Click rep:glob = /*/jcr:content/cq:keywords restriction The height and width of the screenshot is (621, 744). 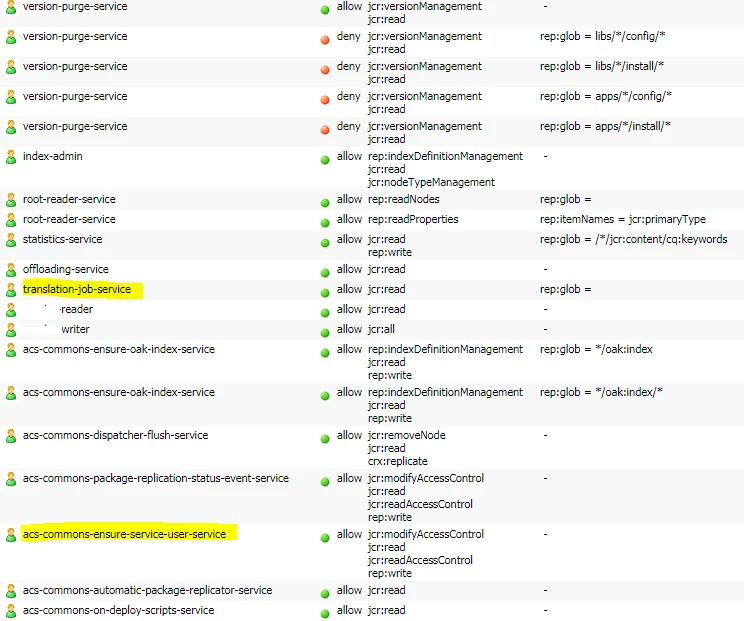tap(633, 239)
